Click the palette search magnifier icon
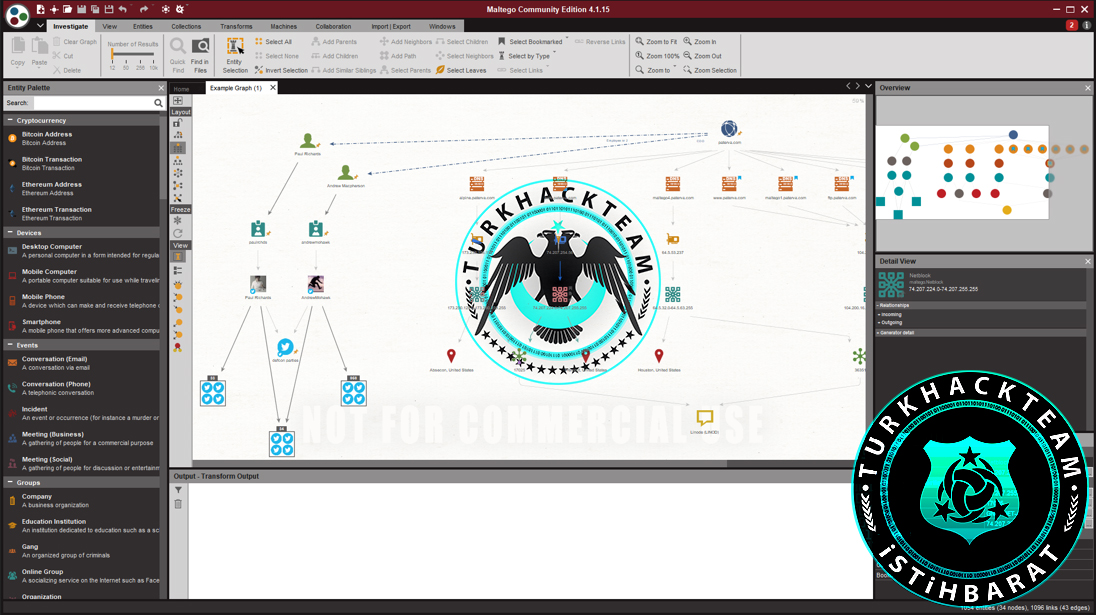Screen dimensions: 1096x615 point(158,103)
